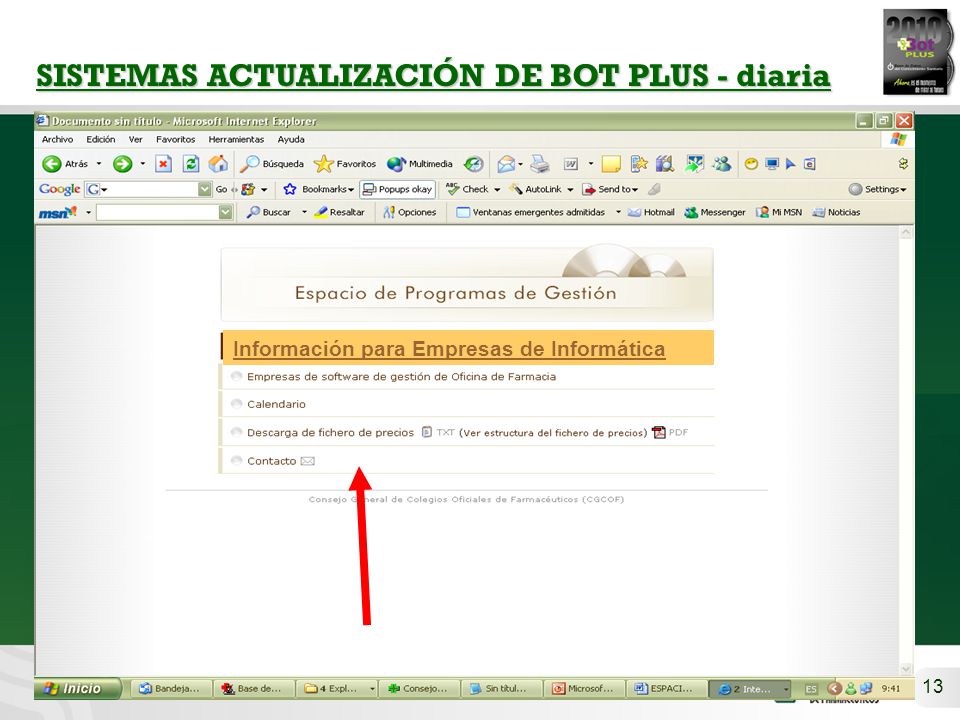
Task: Open Empresas de software de gestión link
Action: pos(401,377)
